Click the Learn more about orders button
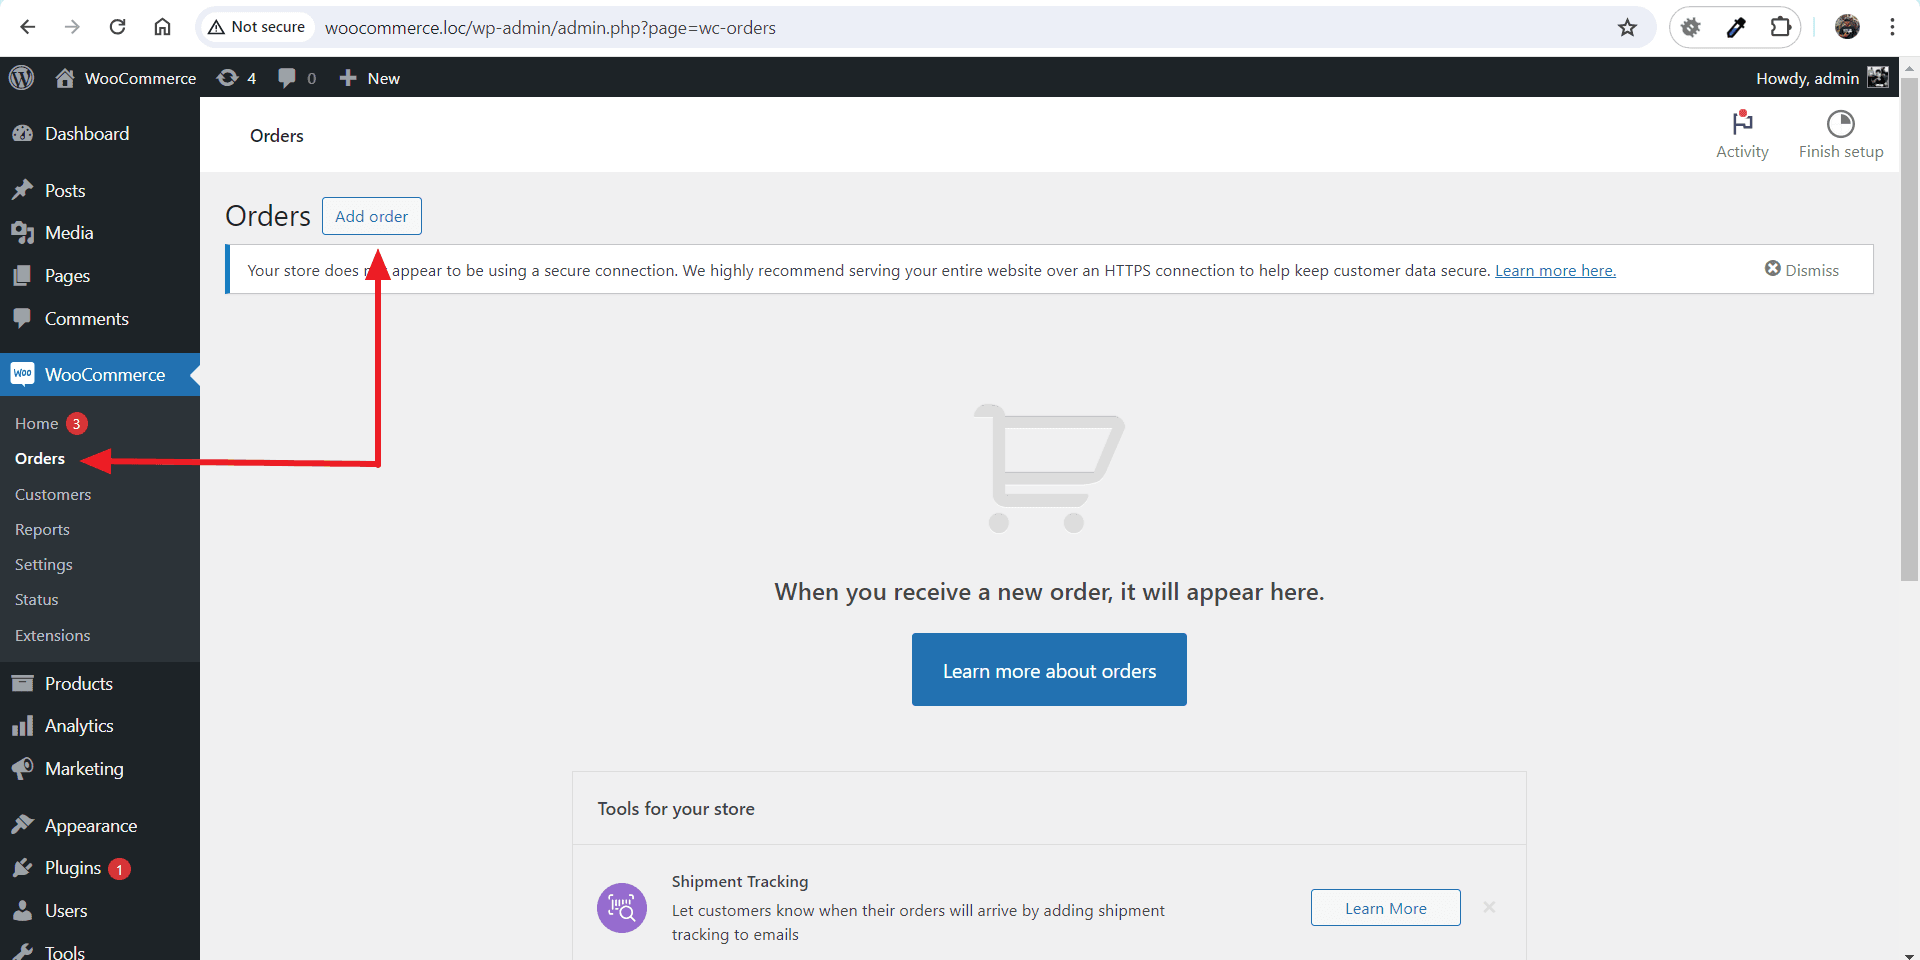This screenshot has width=1920, height=960. [x=1048, y=670]
